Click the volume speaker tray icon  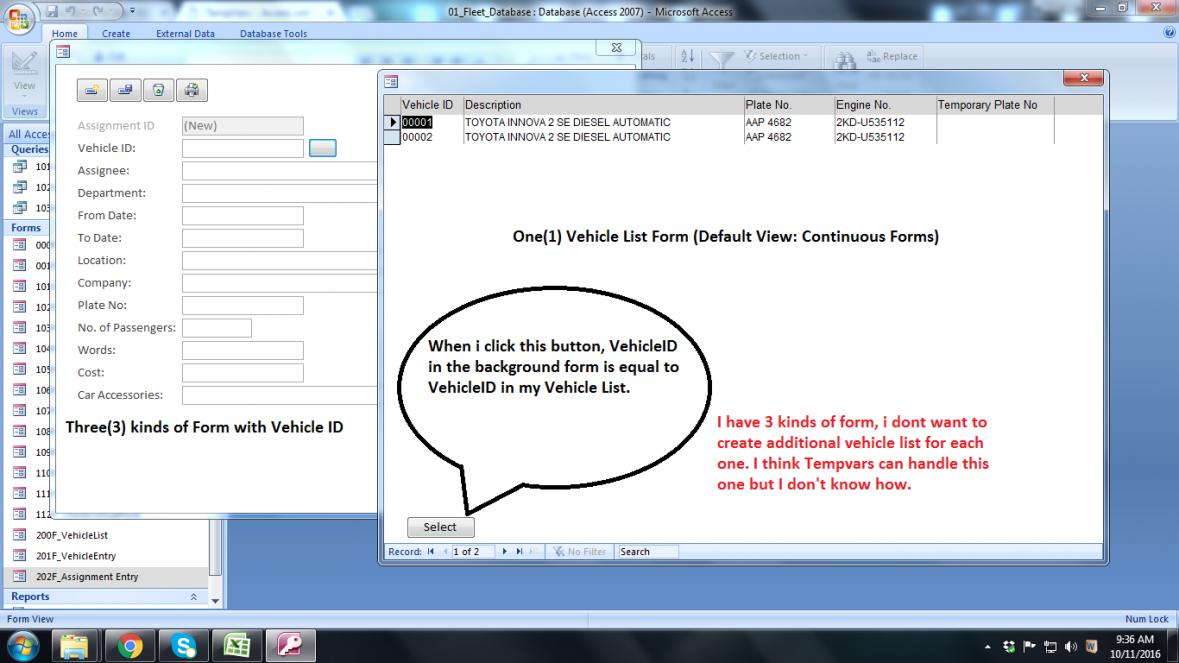(1071, 646)
